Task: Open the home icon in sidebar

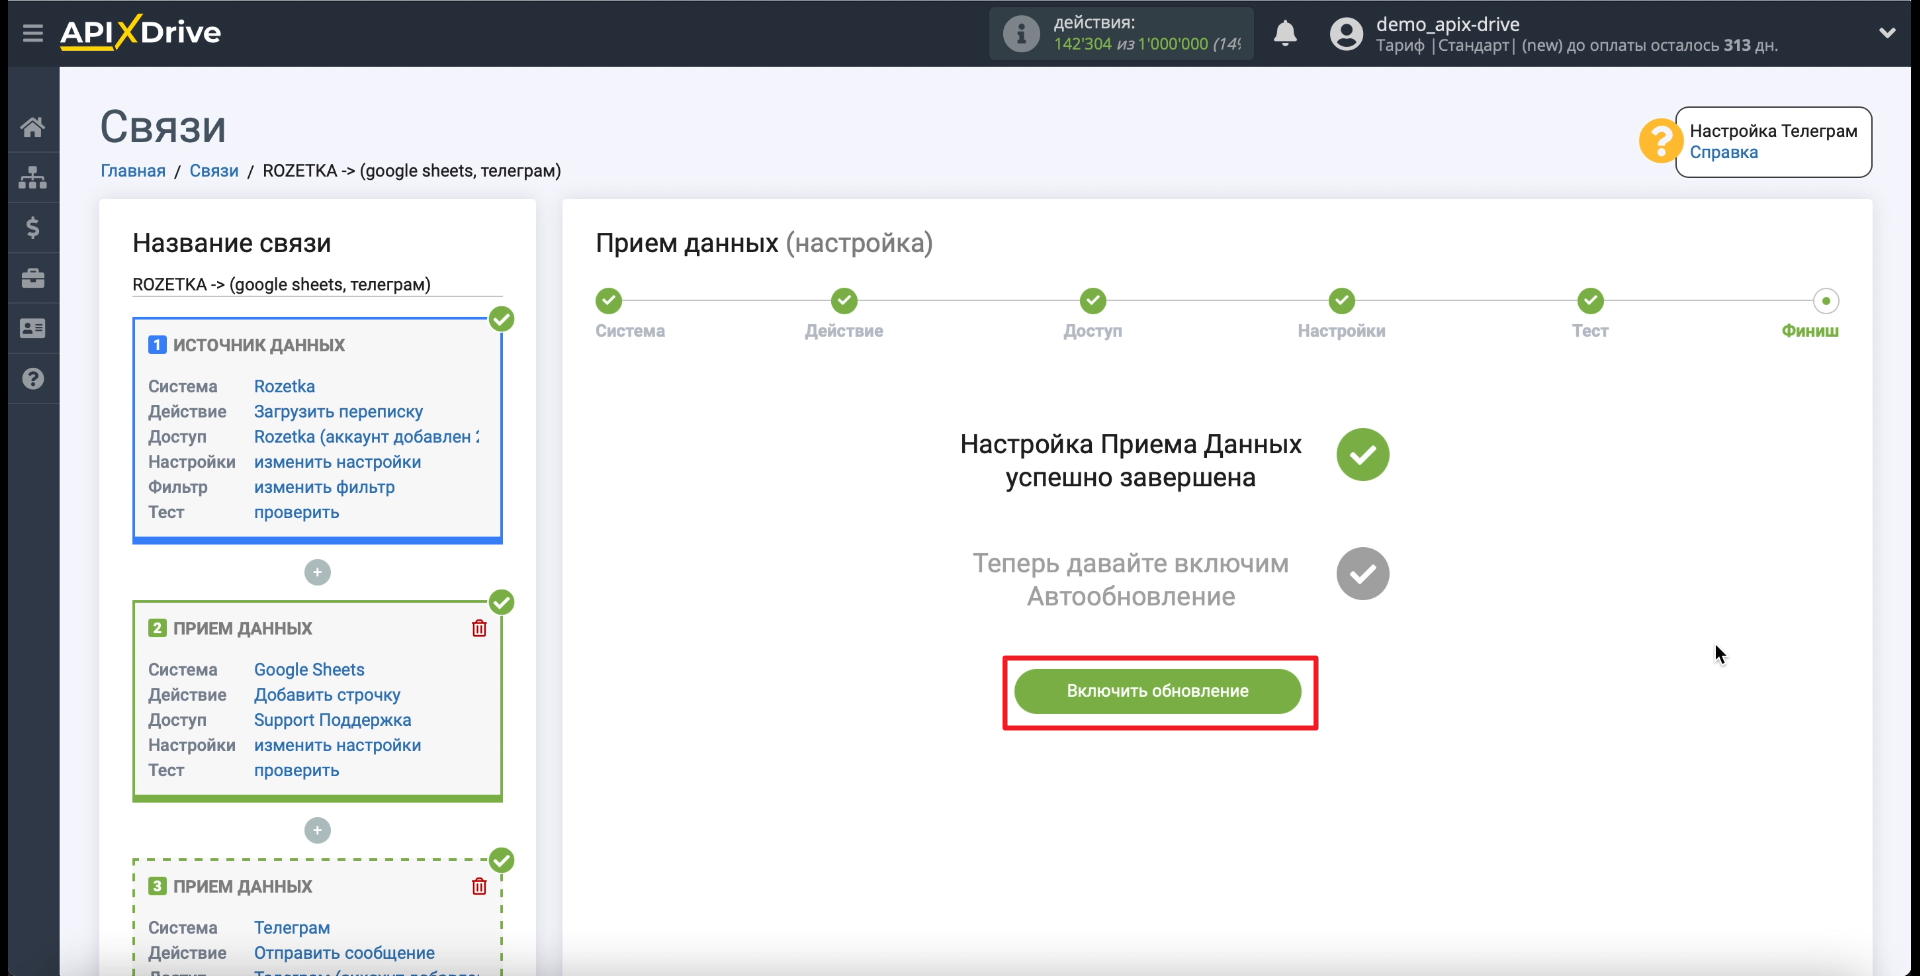Action: pos(33,127)
